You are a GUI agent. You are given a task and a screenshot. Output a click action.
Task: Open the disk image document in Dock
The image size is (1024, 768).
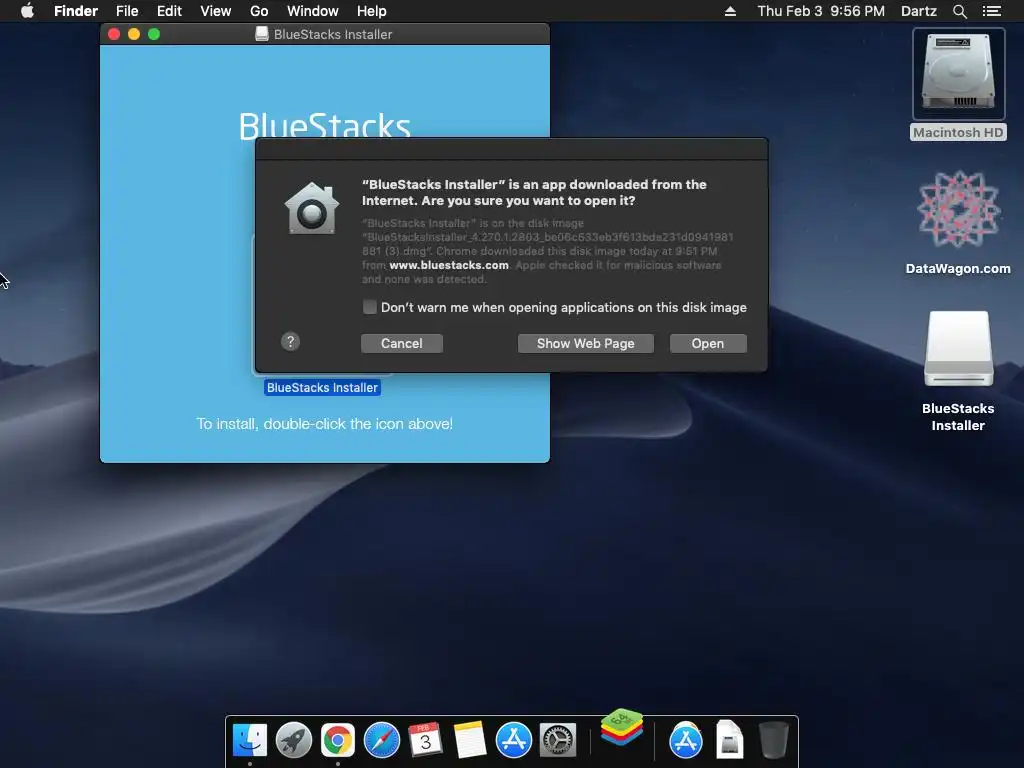[x=729, y=740]
